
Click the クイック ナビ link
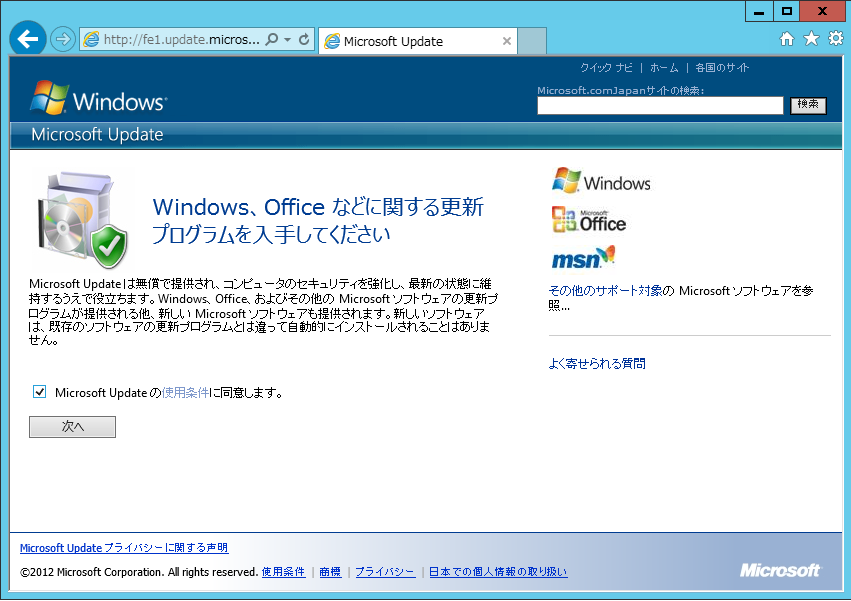pos(606,68)
